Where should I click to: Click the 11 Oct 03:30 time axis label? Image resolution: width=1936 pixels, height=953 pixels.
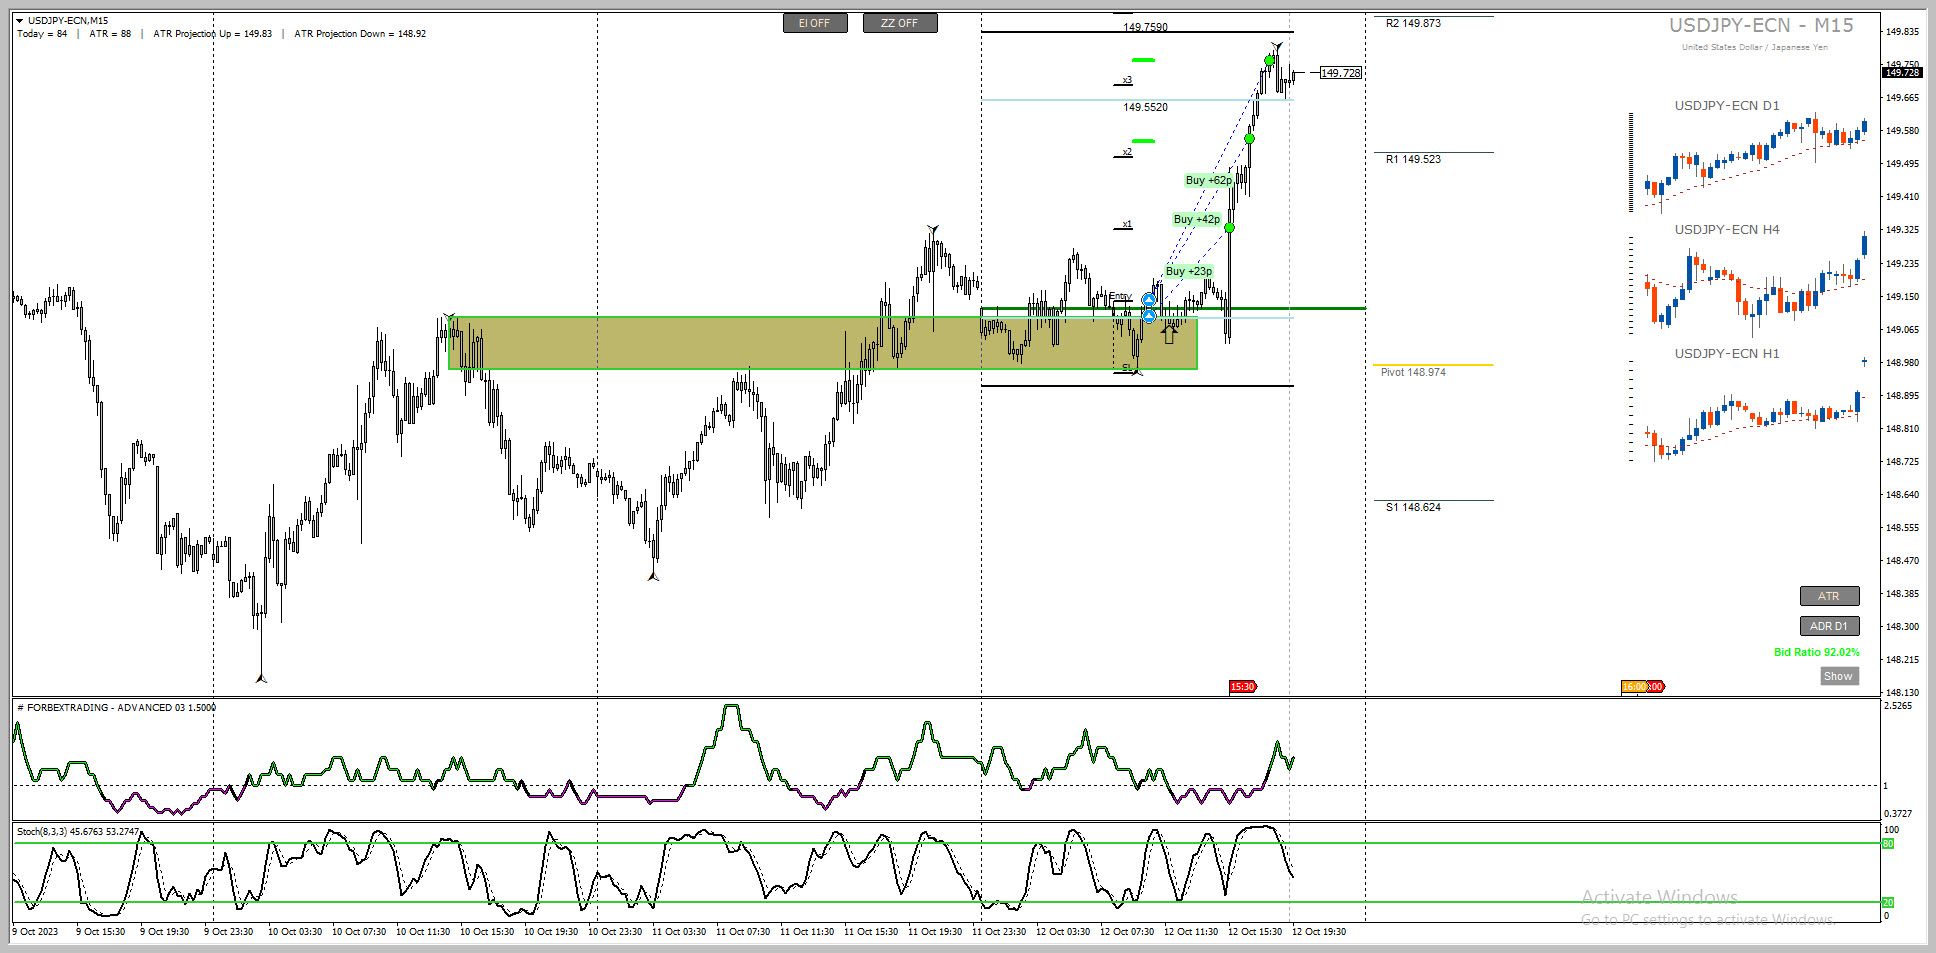[679, 931]
